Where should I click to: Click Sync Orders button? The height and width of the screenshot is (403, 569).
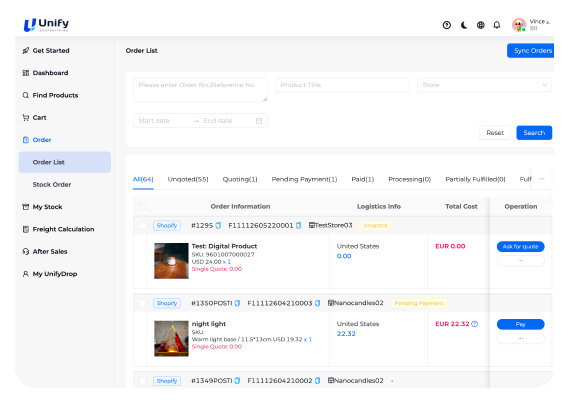531,50
